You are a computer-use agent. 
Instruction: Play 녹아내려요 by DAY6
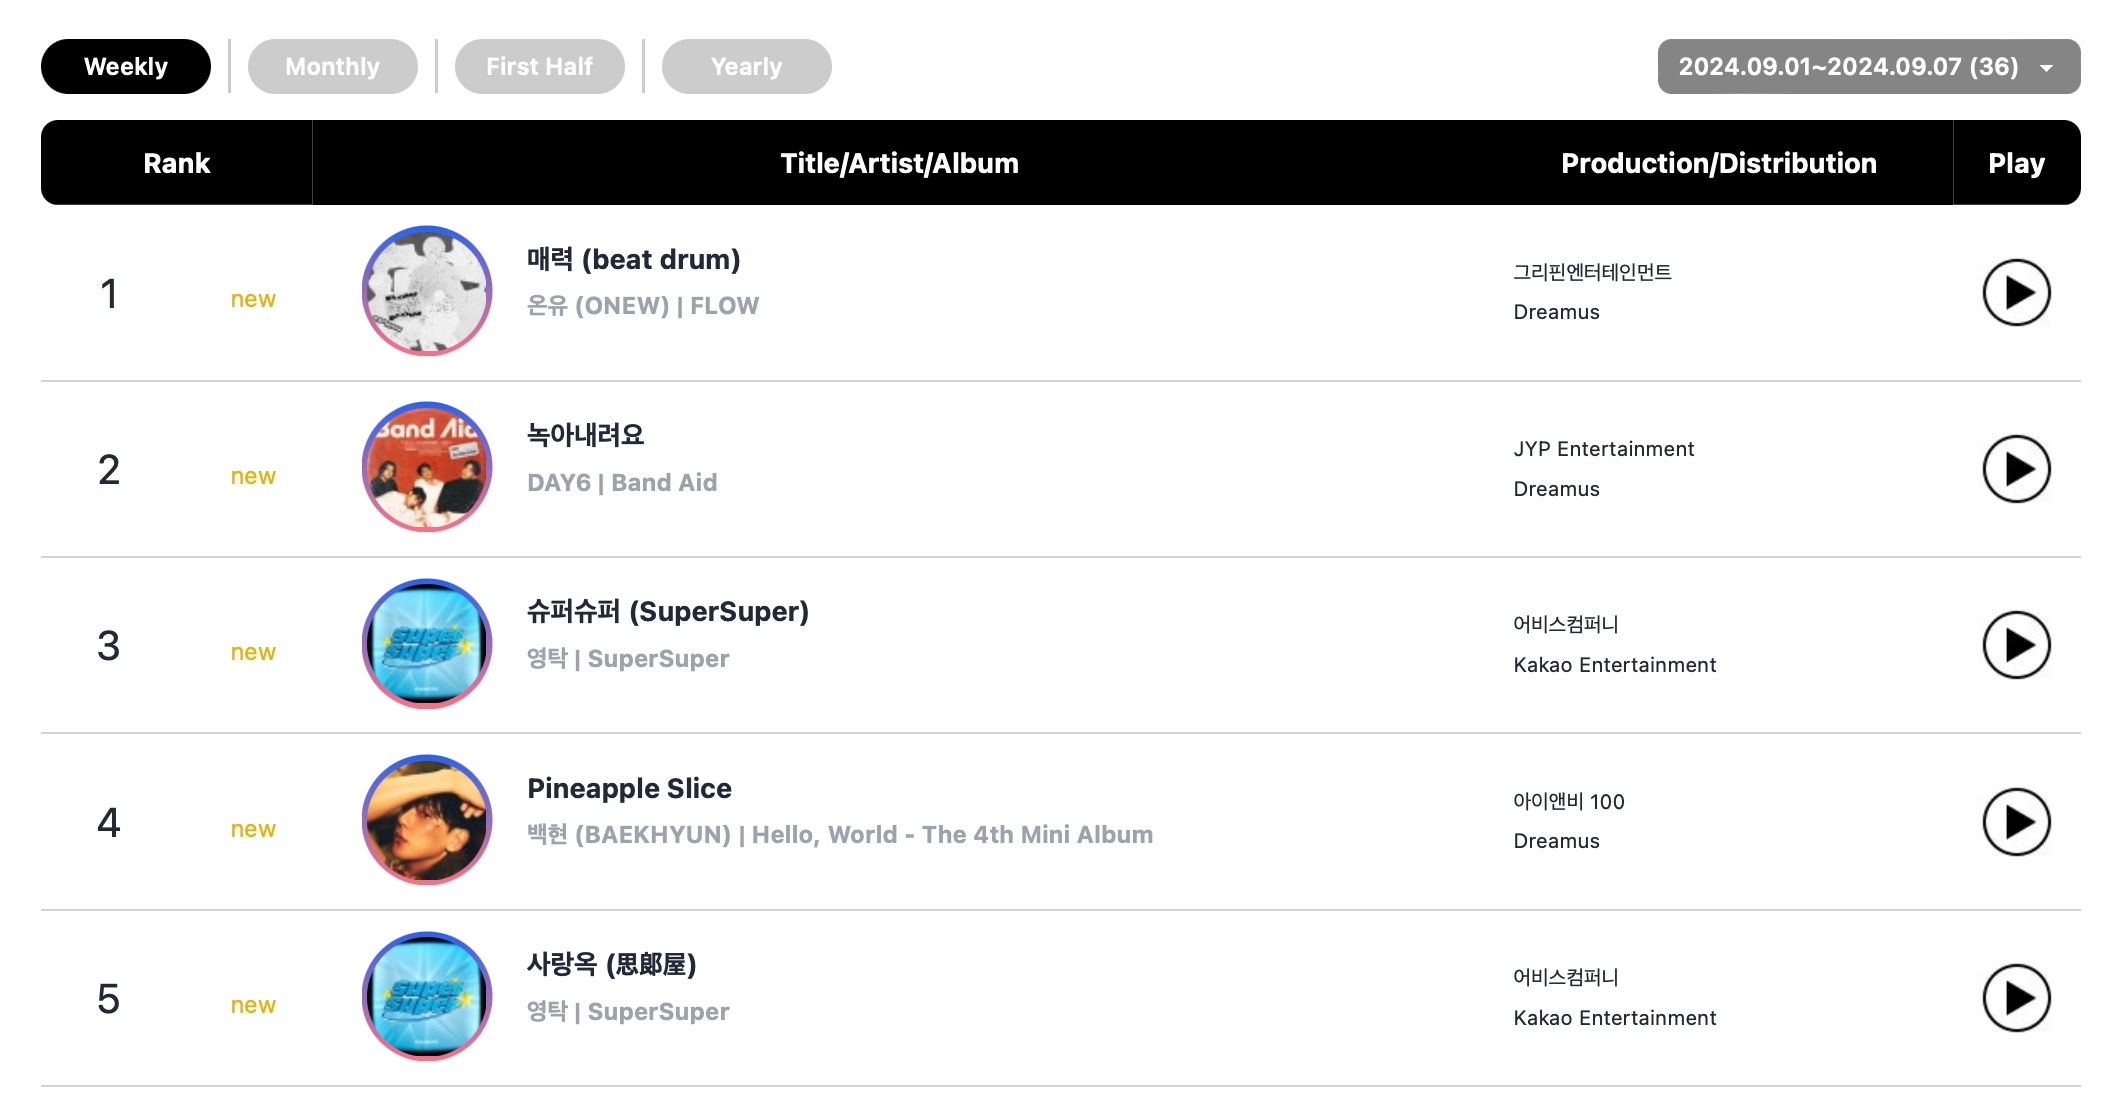(x=2014, y=468)
